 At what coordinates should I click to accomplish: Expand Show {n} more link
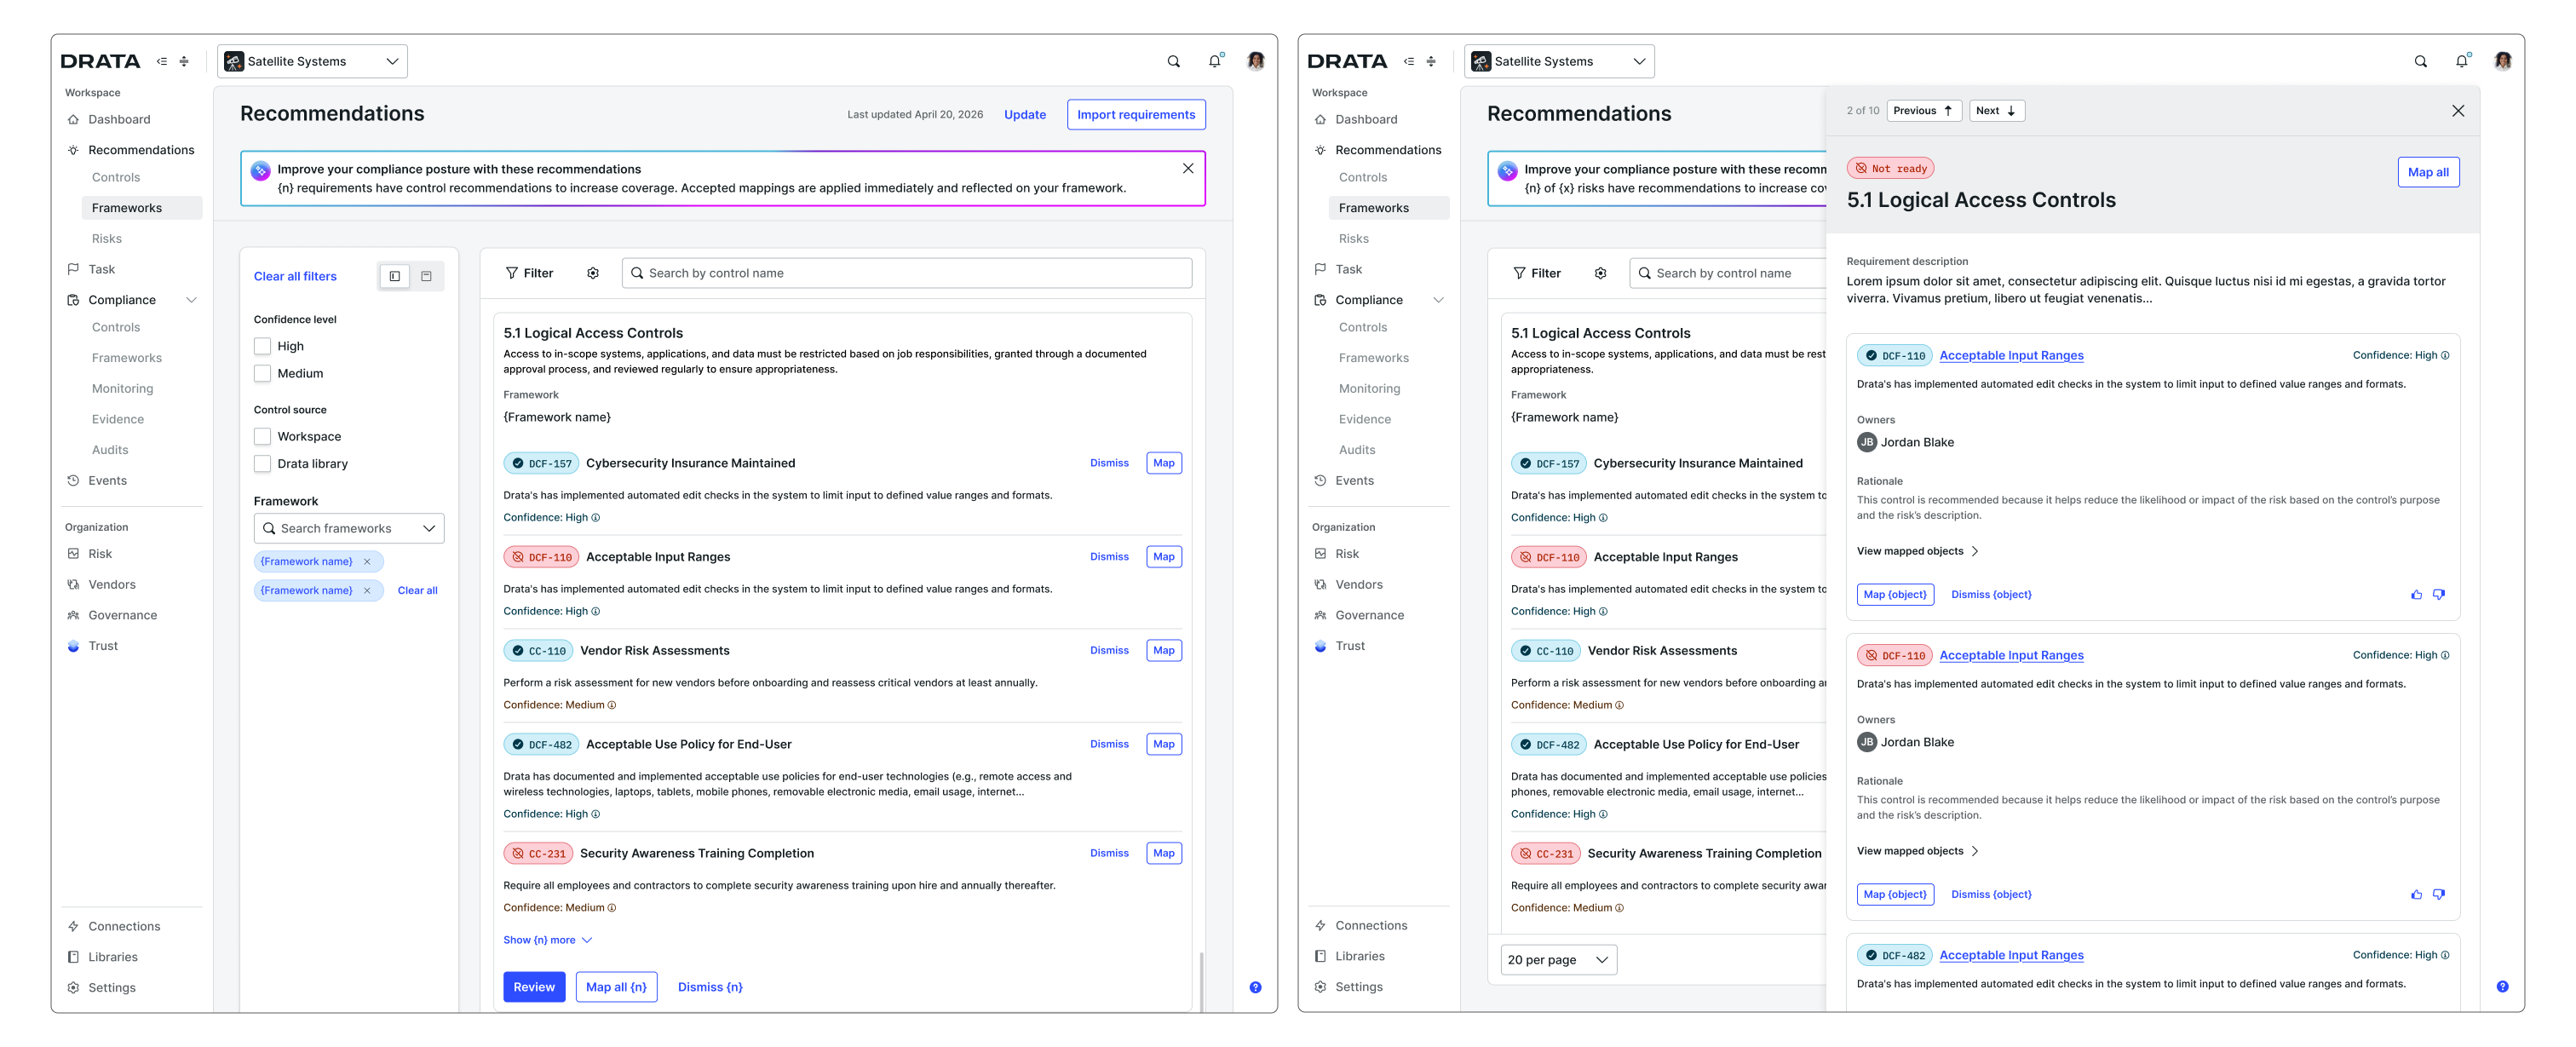(x=547, y=940)
